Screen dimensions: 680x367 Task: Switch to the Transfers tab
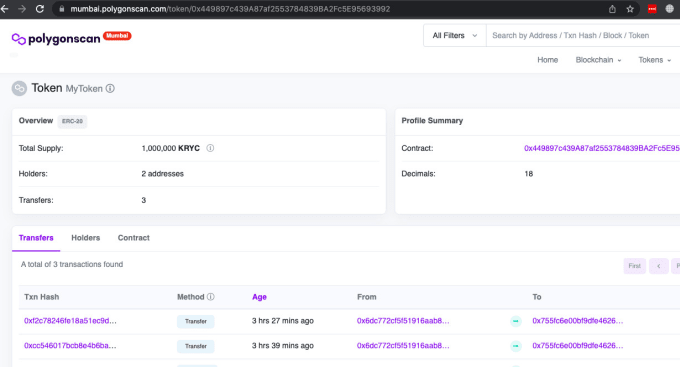pyautogui.click(x=36, y=238)
